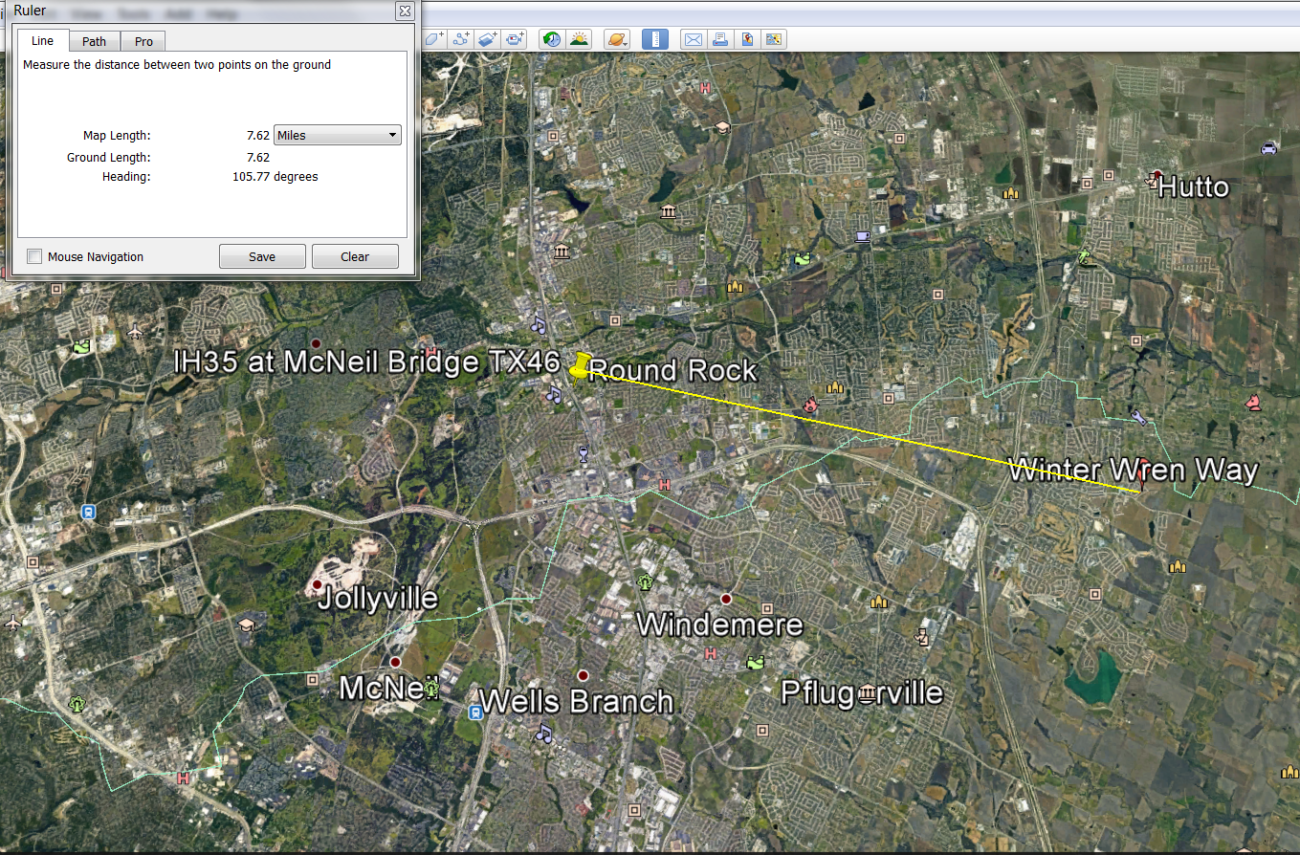Click the music note icon below Wells Branch

544,733
